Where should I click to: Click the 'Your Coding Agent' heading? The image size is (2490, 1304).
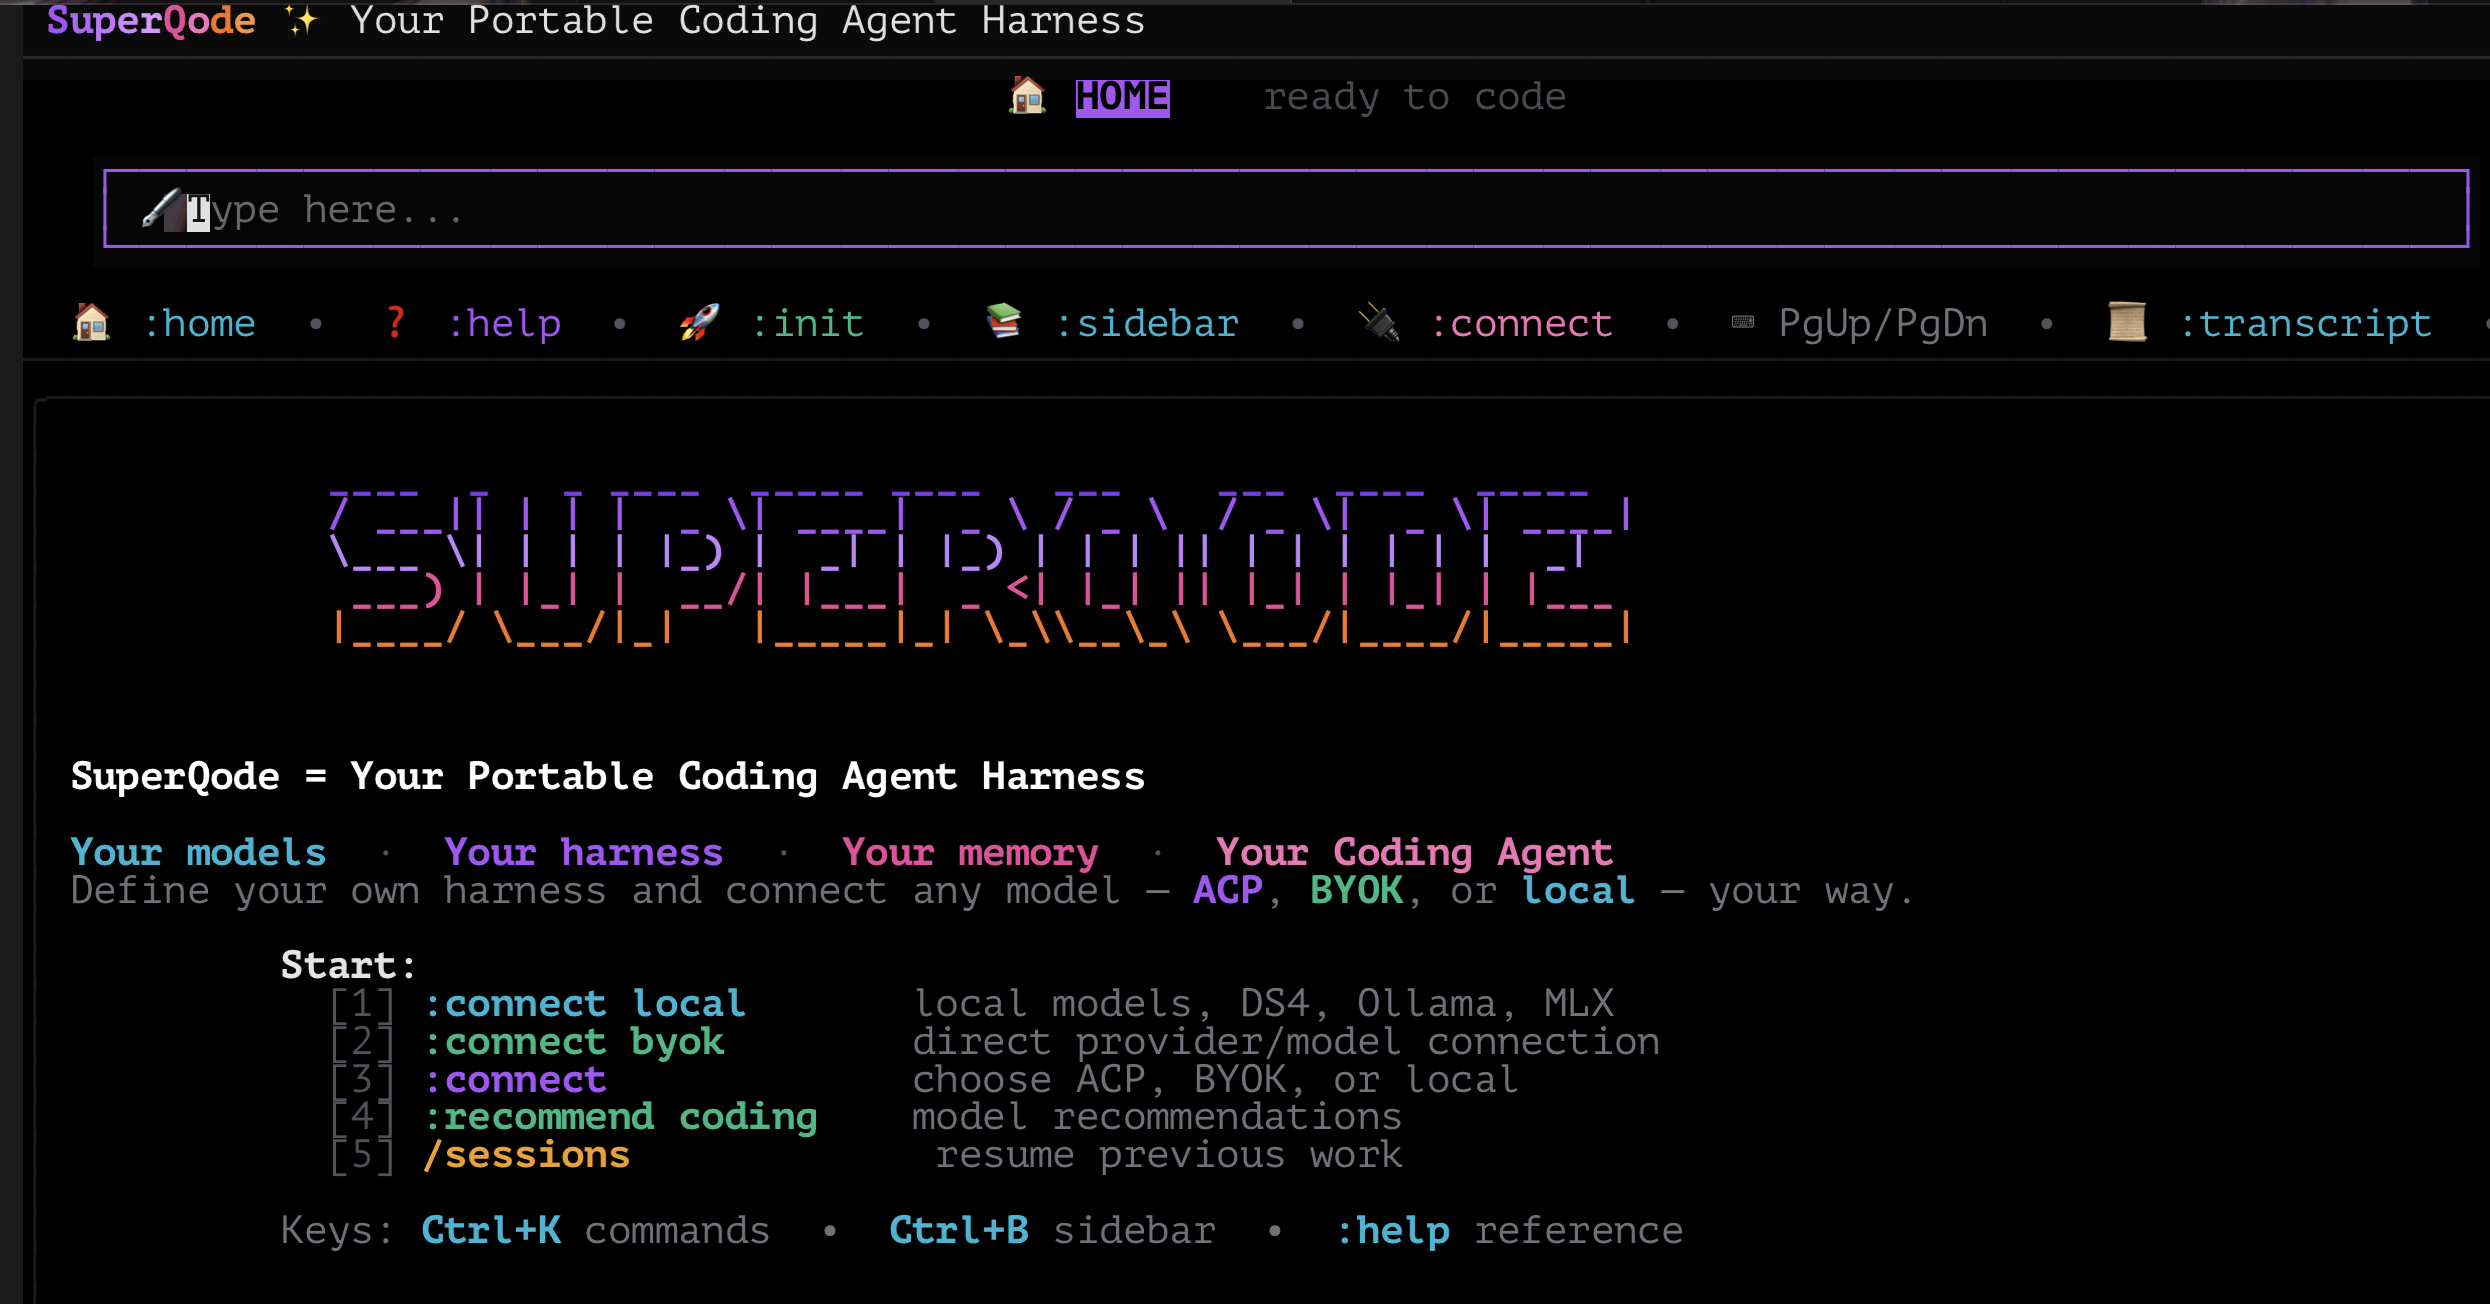[1413, 852]
